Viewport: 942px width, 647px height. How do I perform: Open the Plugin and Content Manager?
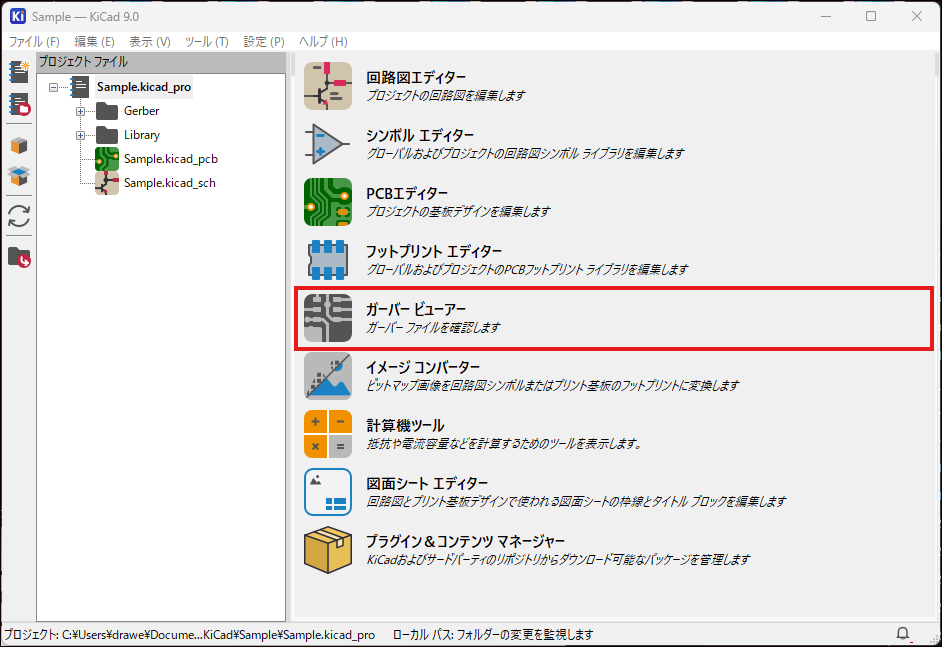327,551
